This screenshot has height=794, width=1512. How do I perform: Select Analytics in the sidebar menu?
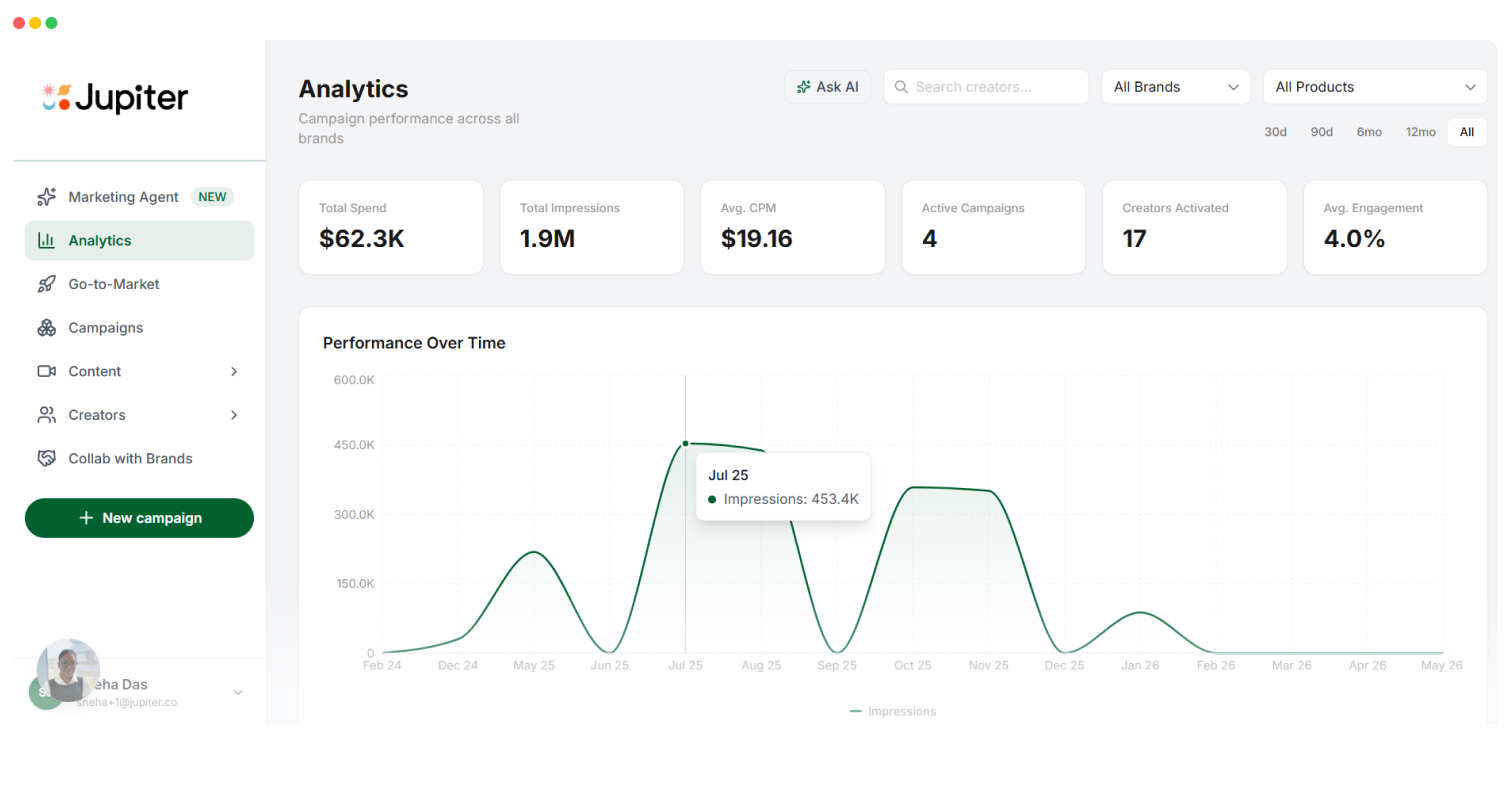coord(99,240)
